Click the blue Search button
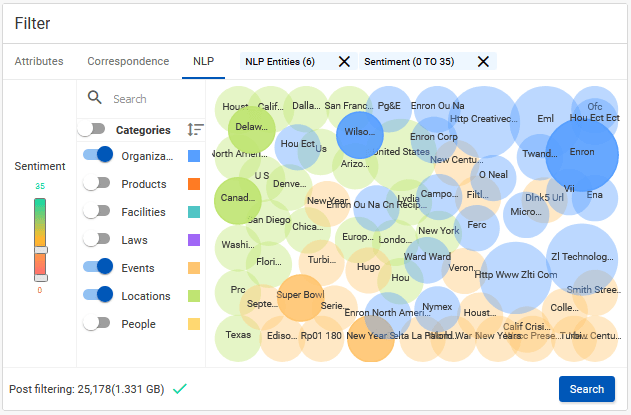Image resolution: width=631 pixels, height=415 pixels. click(587, 389)
